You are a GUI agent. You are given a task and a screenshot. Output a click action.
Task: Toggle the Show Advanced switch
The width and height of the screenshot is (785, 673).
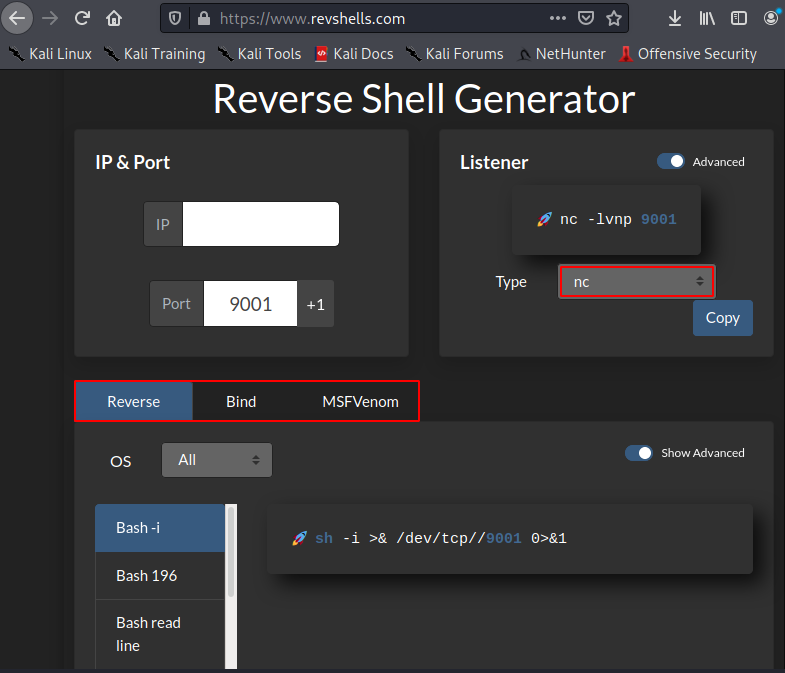coord(639,453)
